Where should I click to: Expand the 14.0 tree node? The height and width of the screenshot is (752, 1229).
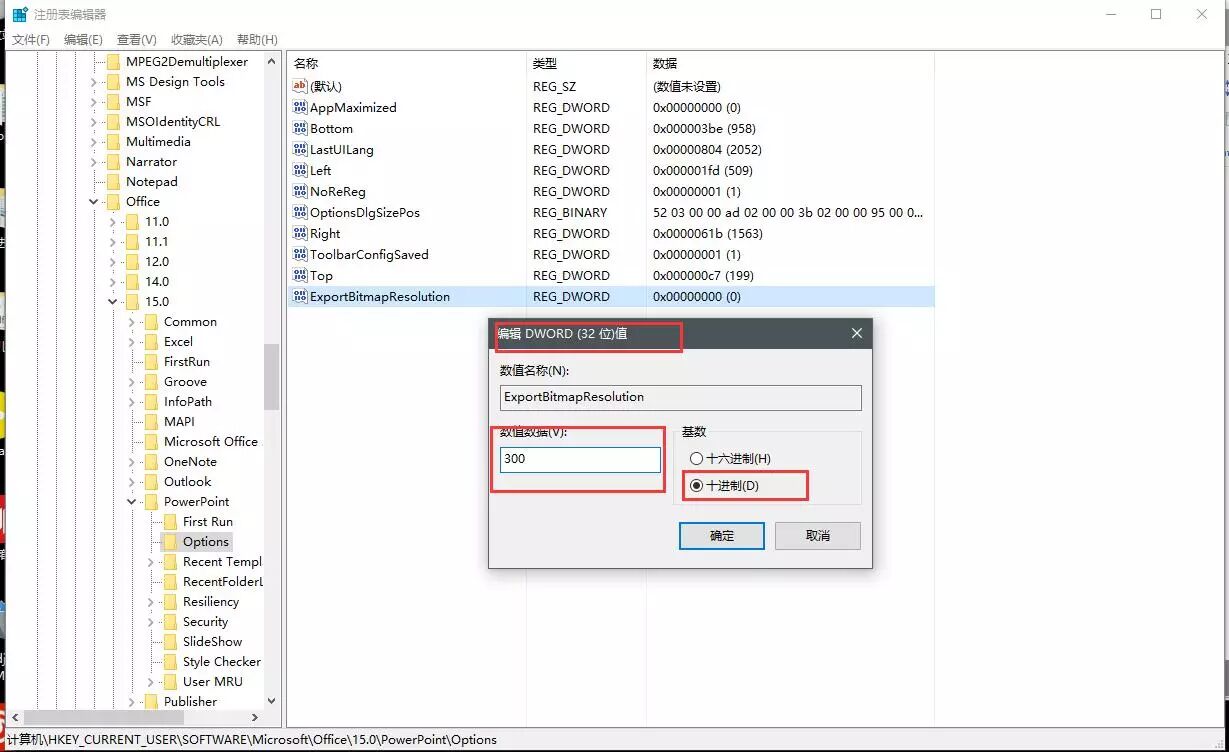(x=113, y=281)
